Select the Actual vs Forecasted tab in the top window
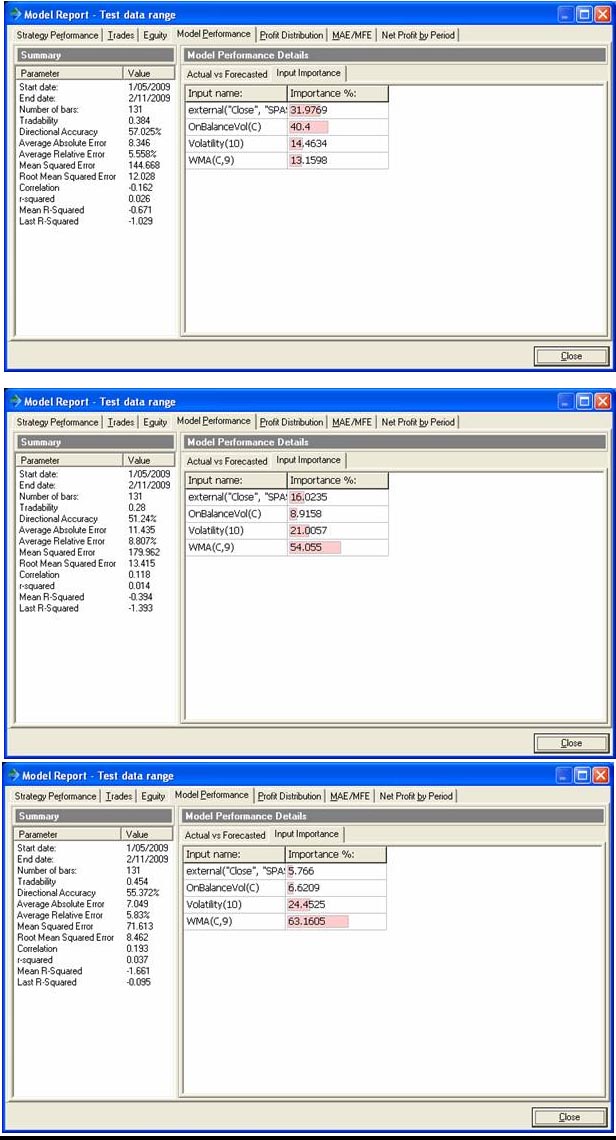 227,74
